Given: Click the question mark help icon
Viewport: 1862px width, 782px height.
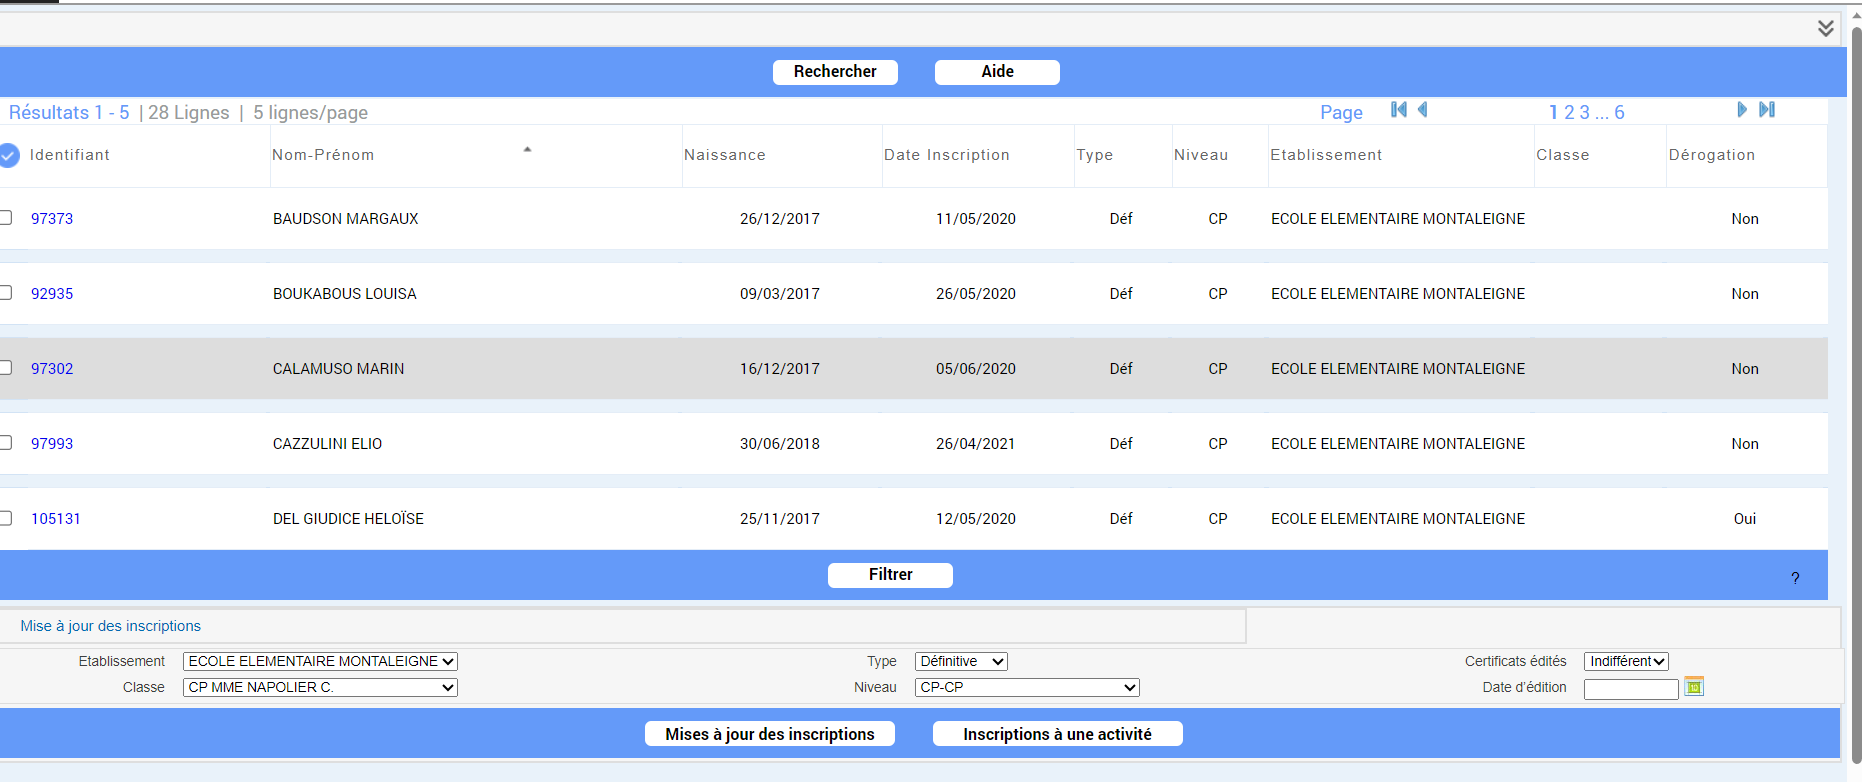Looking at the screenshot, I should (x=1795, y=578).
